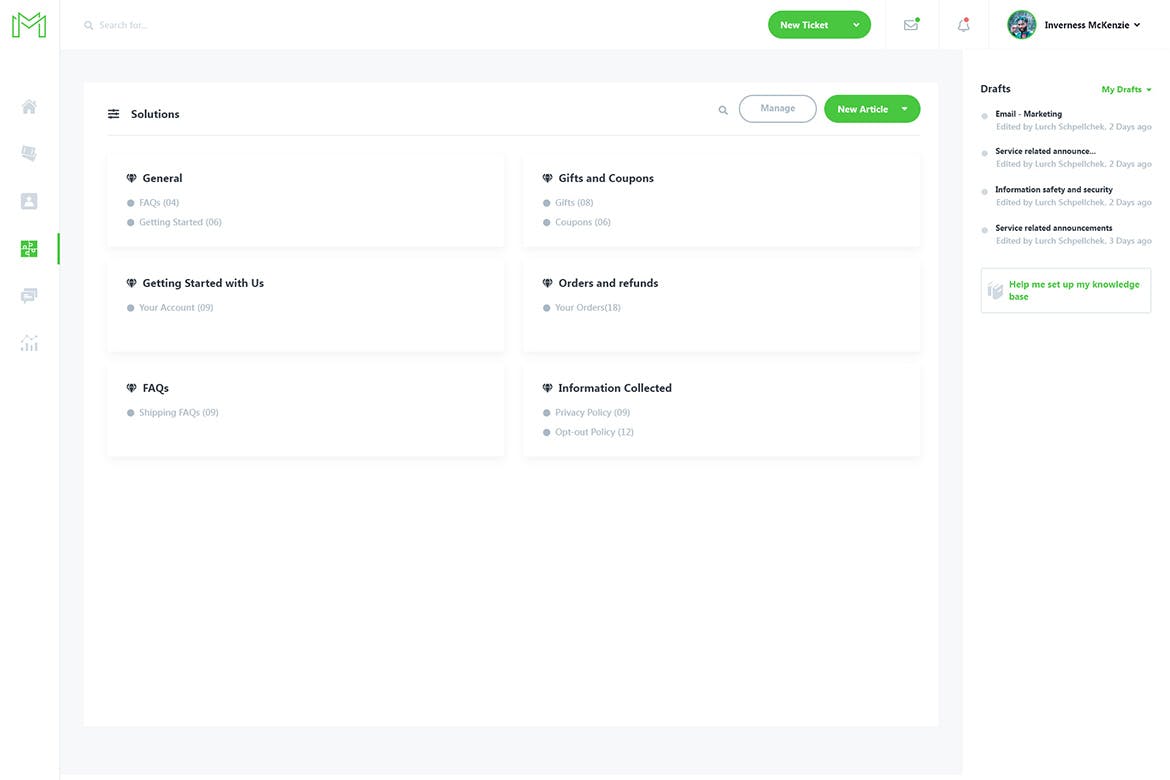Screen dimensions: 1170x780
Task: Open the mail inbox icon
Action: click(911, 25)
